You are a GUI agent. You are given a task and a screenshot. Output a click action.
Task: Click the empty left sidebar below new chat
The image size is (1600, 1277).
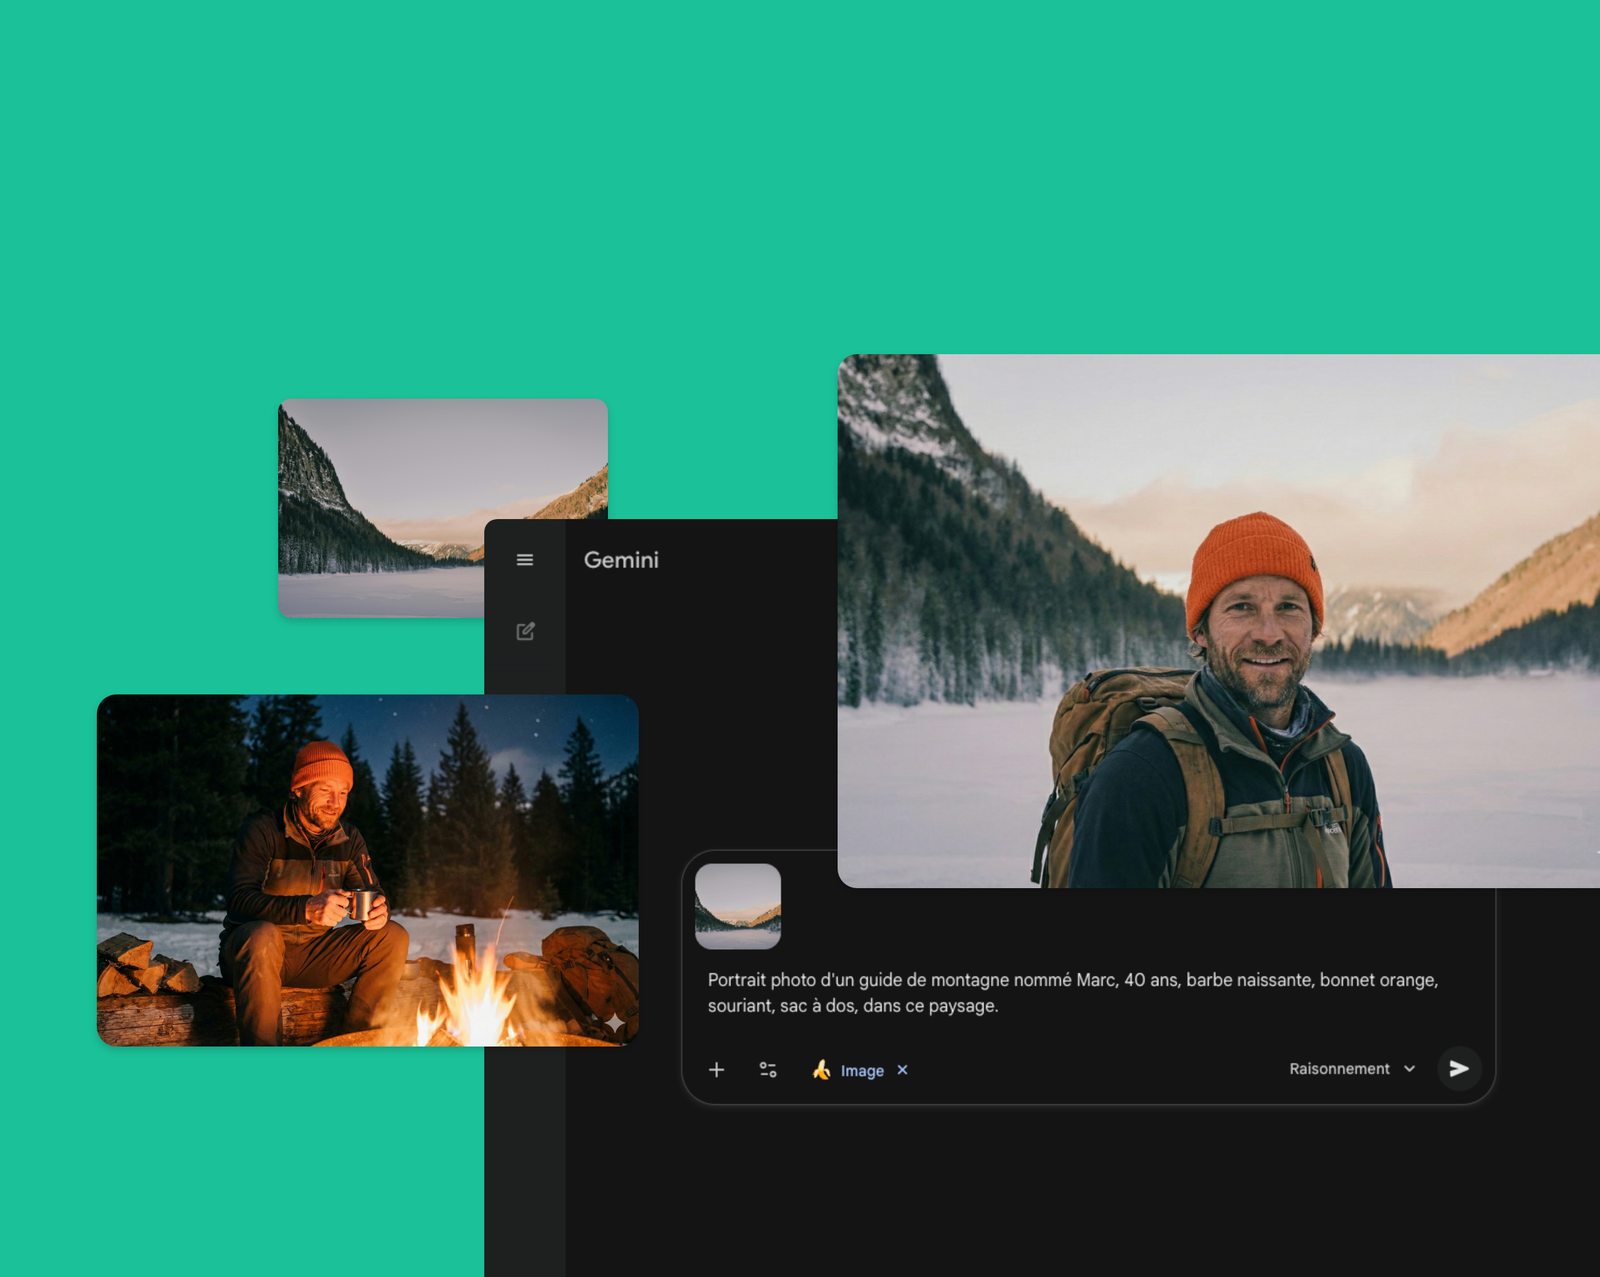tap(525, 1150)
